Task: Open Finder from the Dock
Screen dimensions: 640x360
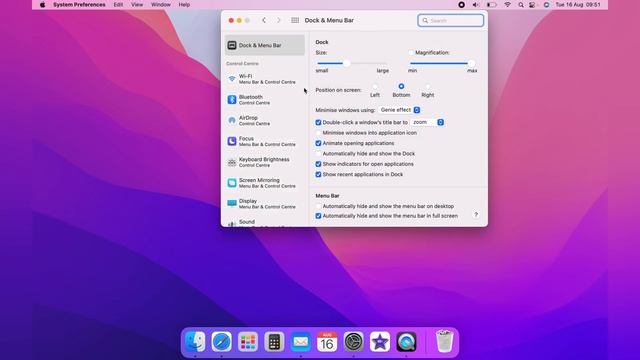Action: pos(195,342)
